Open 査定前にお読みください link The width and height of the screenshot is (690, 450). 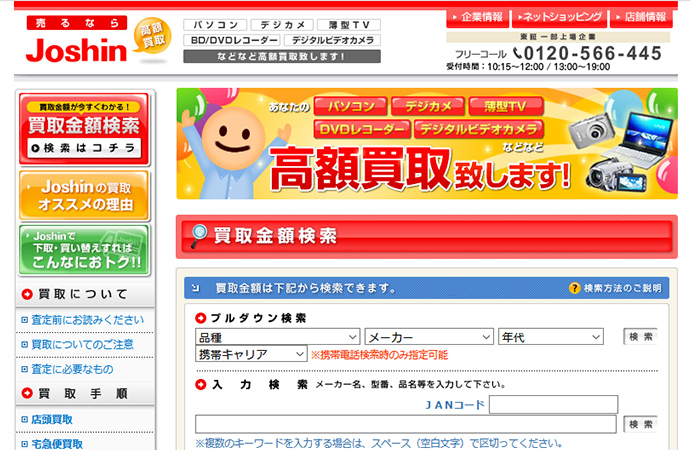(x=88, y=320)
